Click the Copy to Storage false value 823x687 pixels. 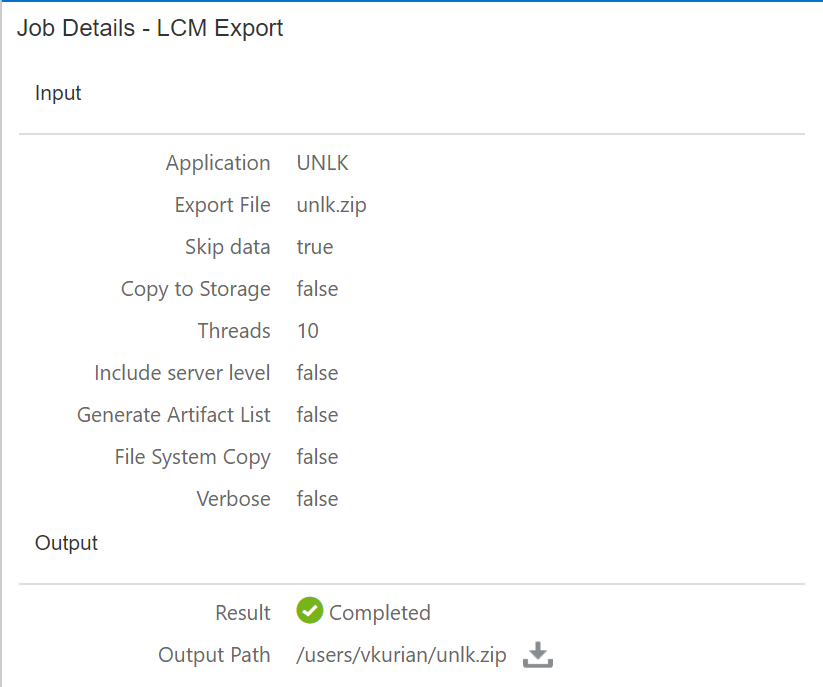pos(317,289)
